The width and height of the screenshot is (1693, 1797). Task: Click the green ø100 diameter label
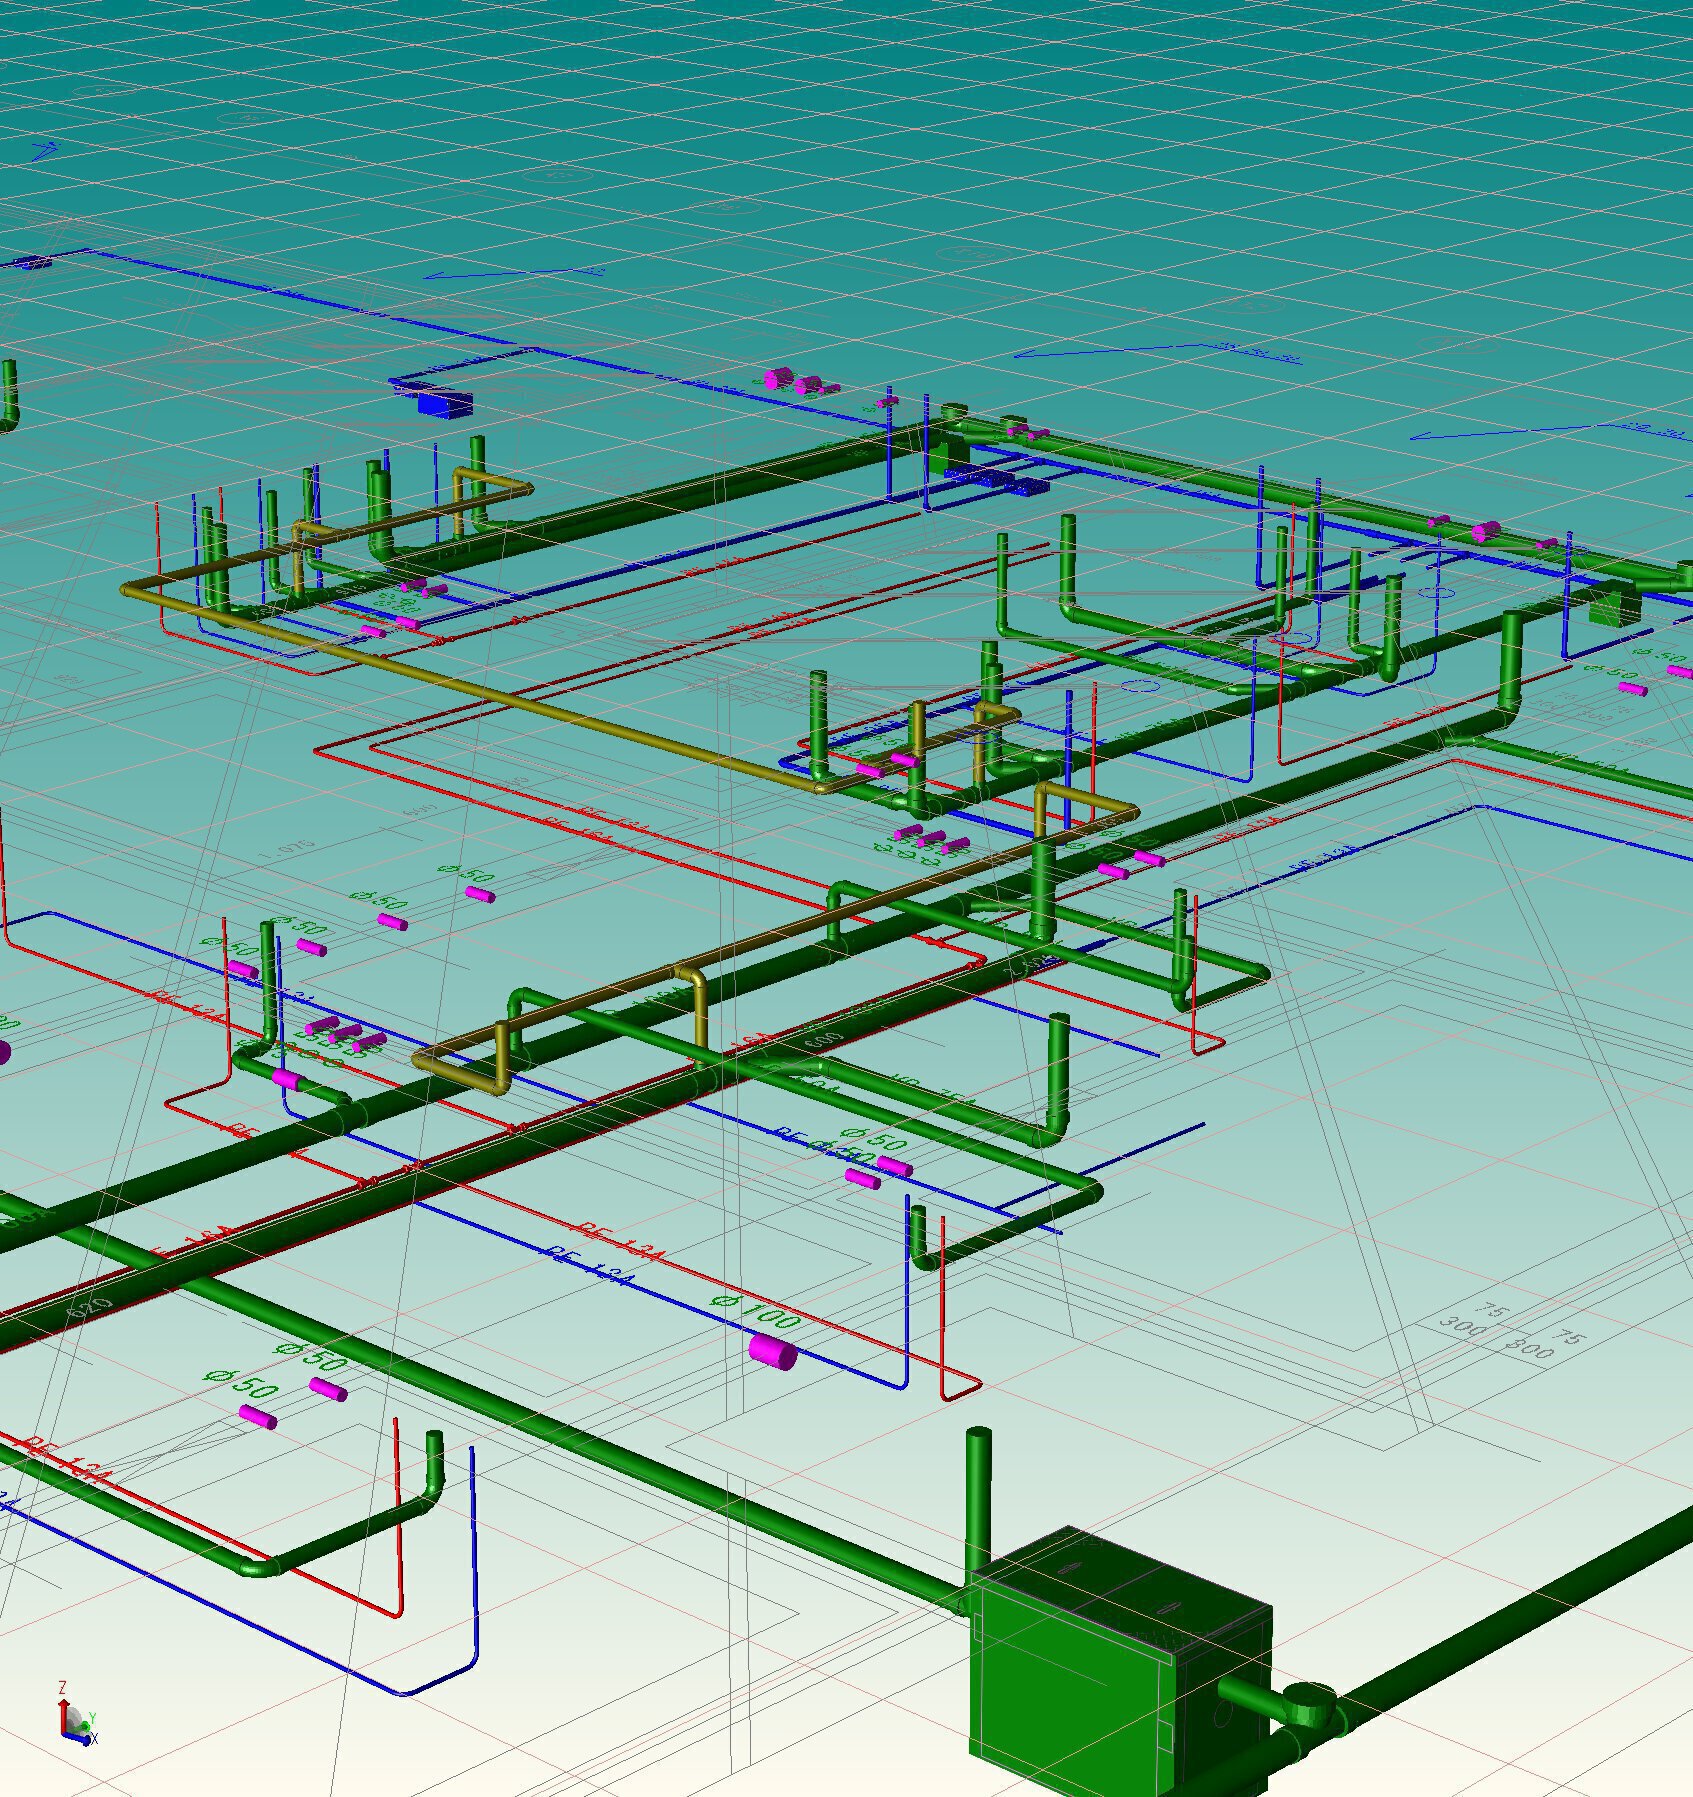click(x=756, y=1308)
